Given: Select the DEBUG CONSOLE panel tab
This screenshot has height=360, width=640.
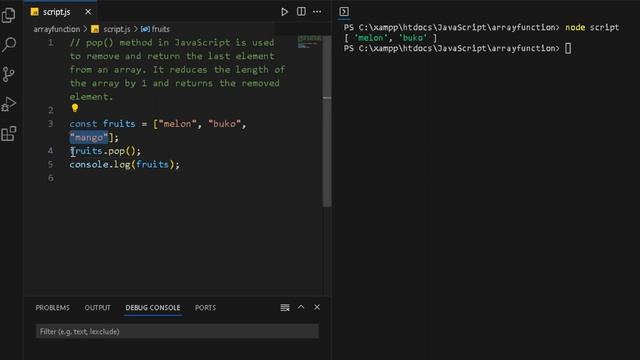Looking at the screenshot, I should pos(153,308).
